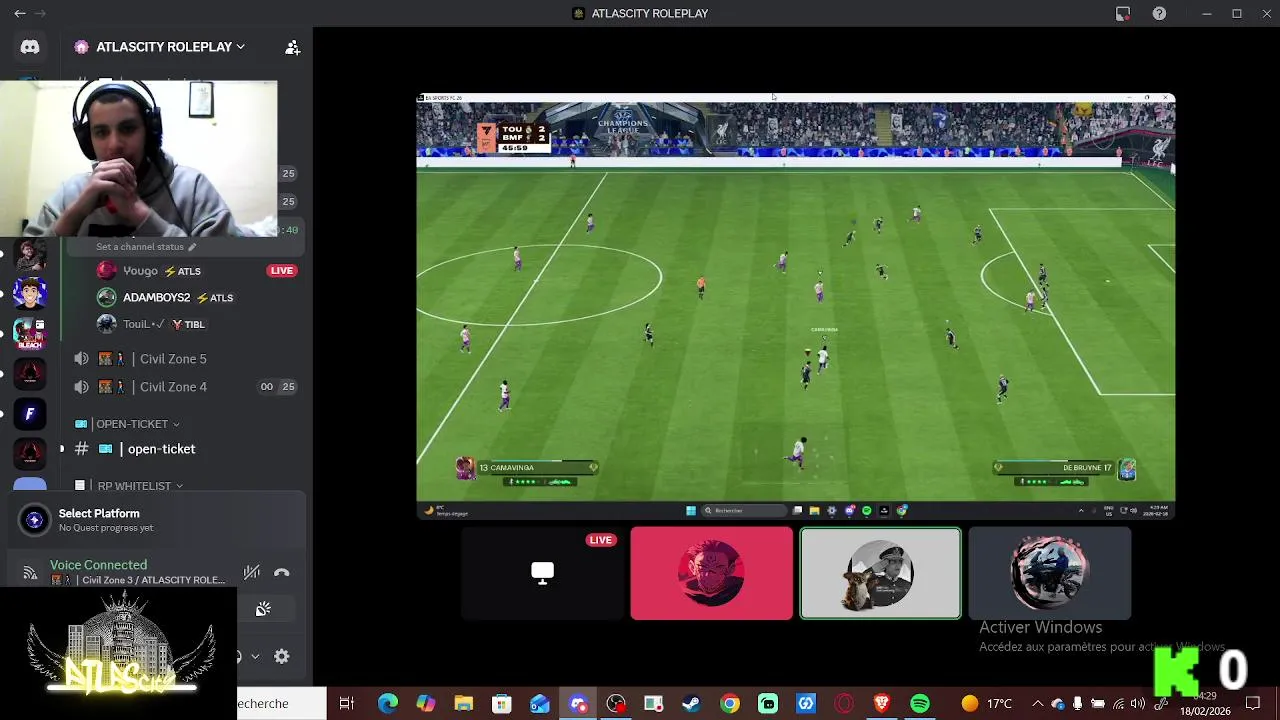Disconnect from voice with the hang-up icon
Viewport: 1280px width, 720px height.
pyautogui.click(x=282, y=573)
